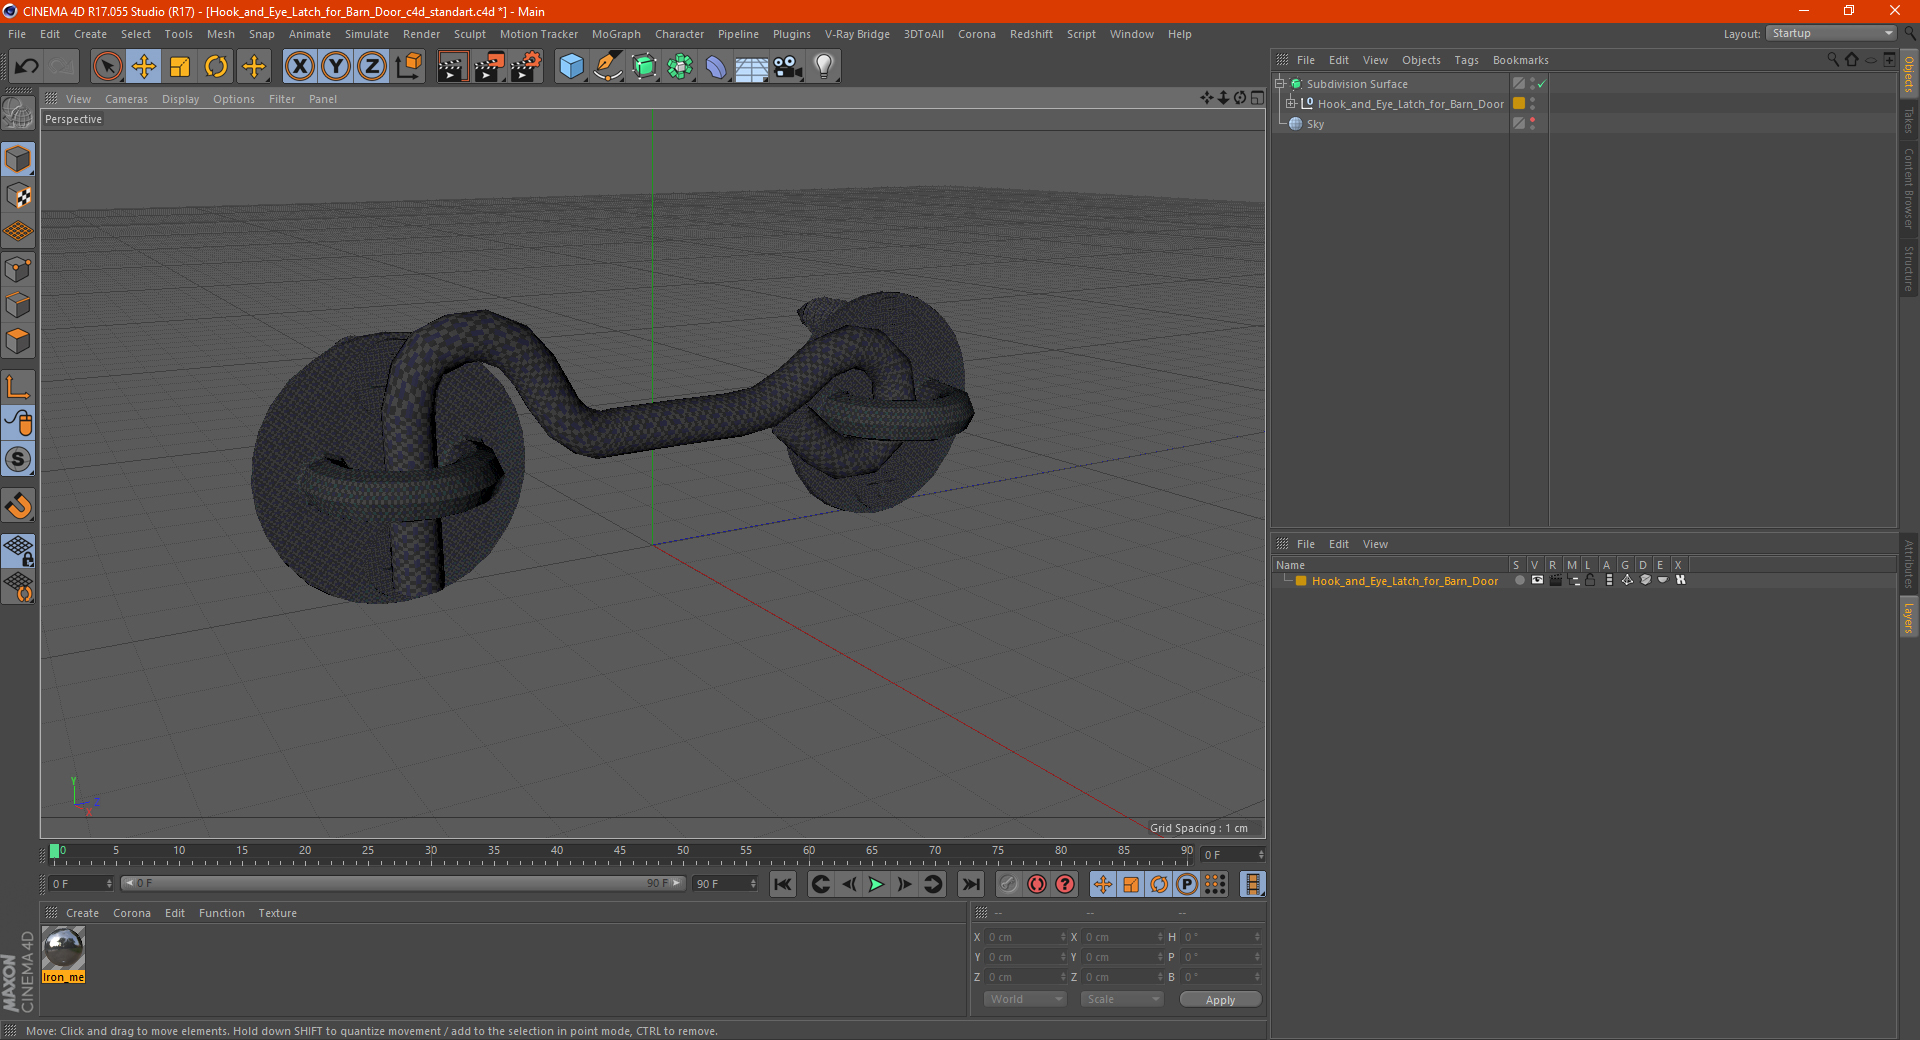Switch to Texture mode icon
This screenshot has height=1040, width=1920.
click(x=18, y=196)
